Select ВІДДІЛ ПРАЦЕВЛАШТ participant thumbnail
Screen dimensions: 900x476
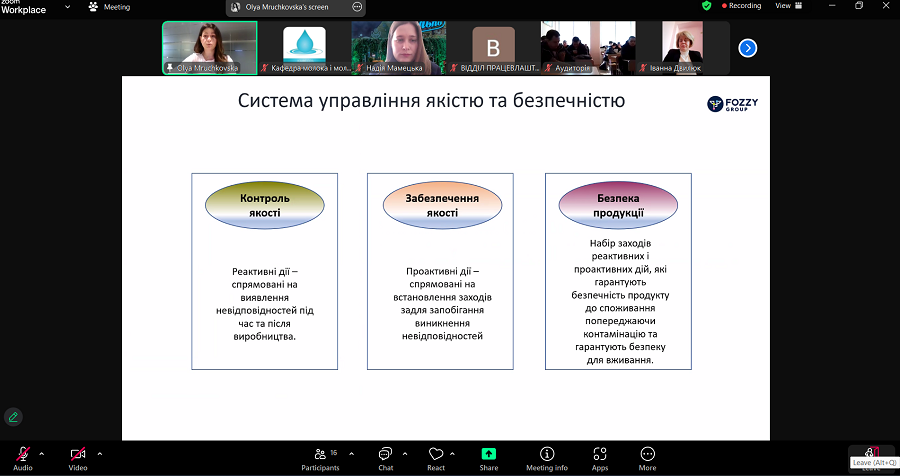[x=493, y=48]
